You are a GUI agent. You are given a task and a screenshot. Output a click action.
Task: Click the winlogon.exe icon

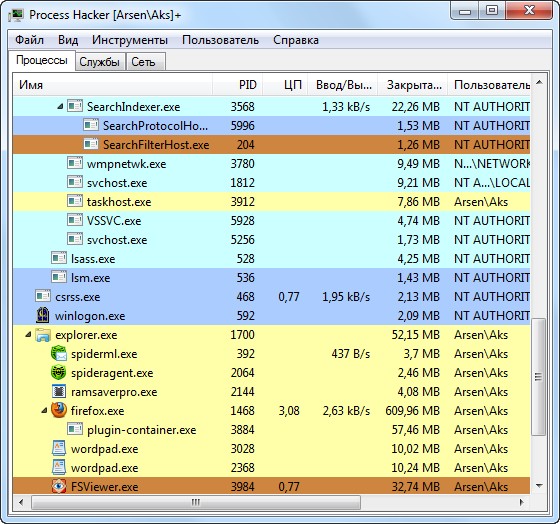(x=43, y=315)
